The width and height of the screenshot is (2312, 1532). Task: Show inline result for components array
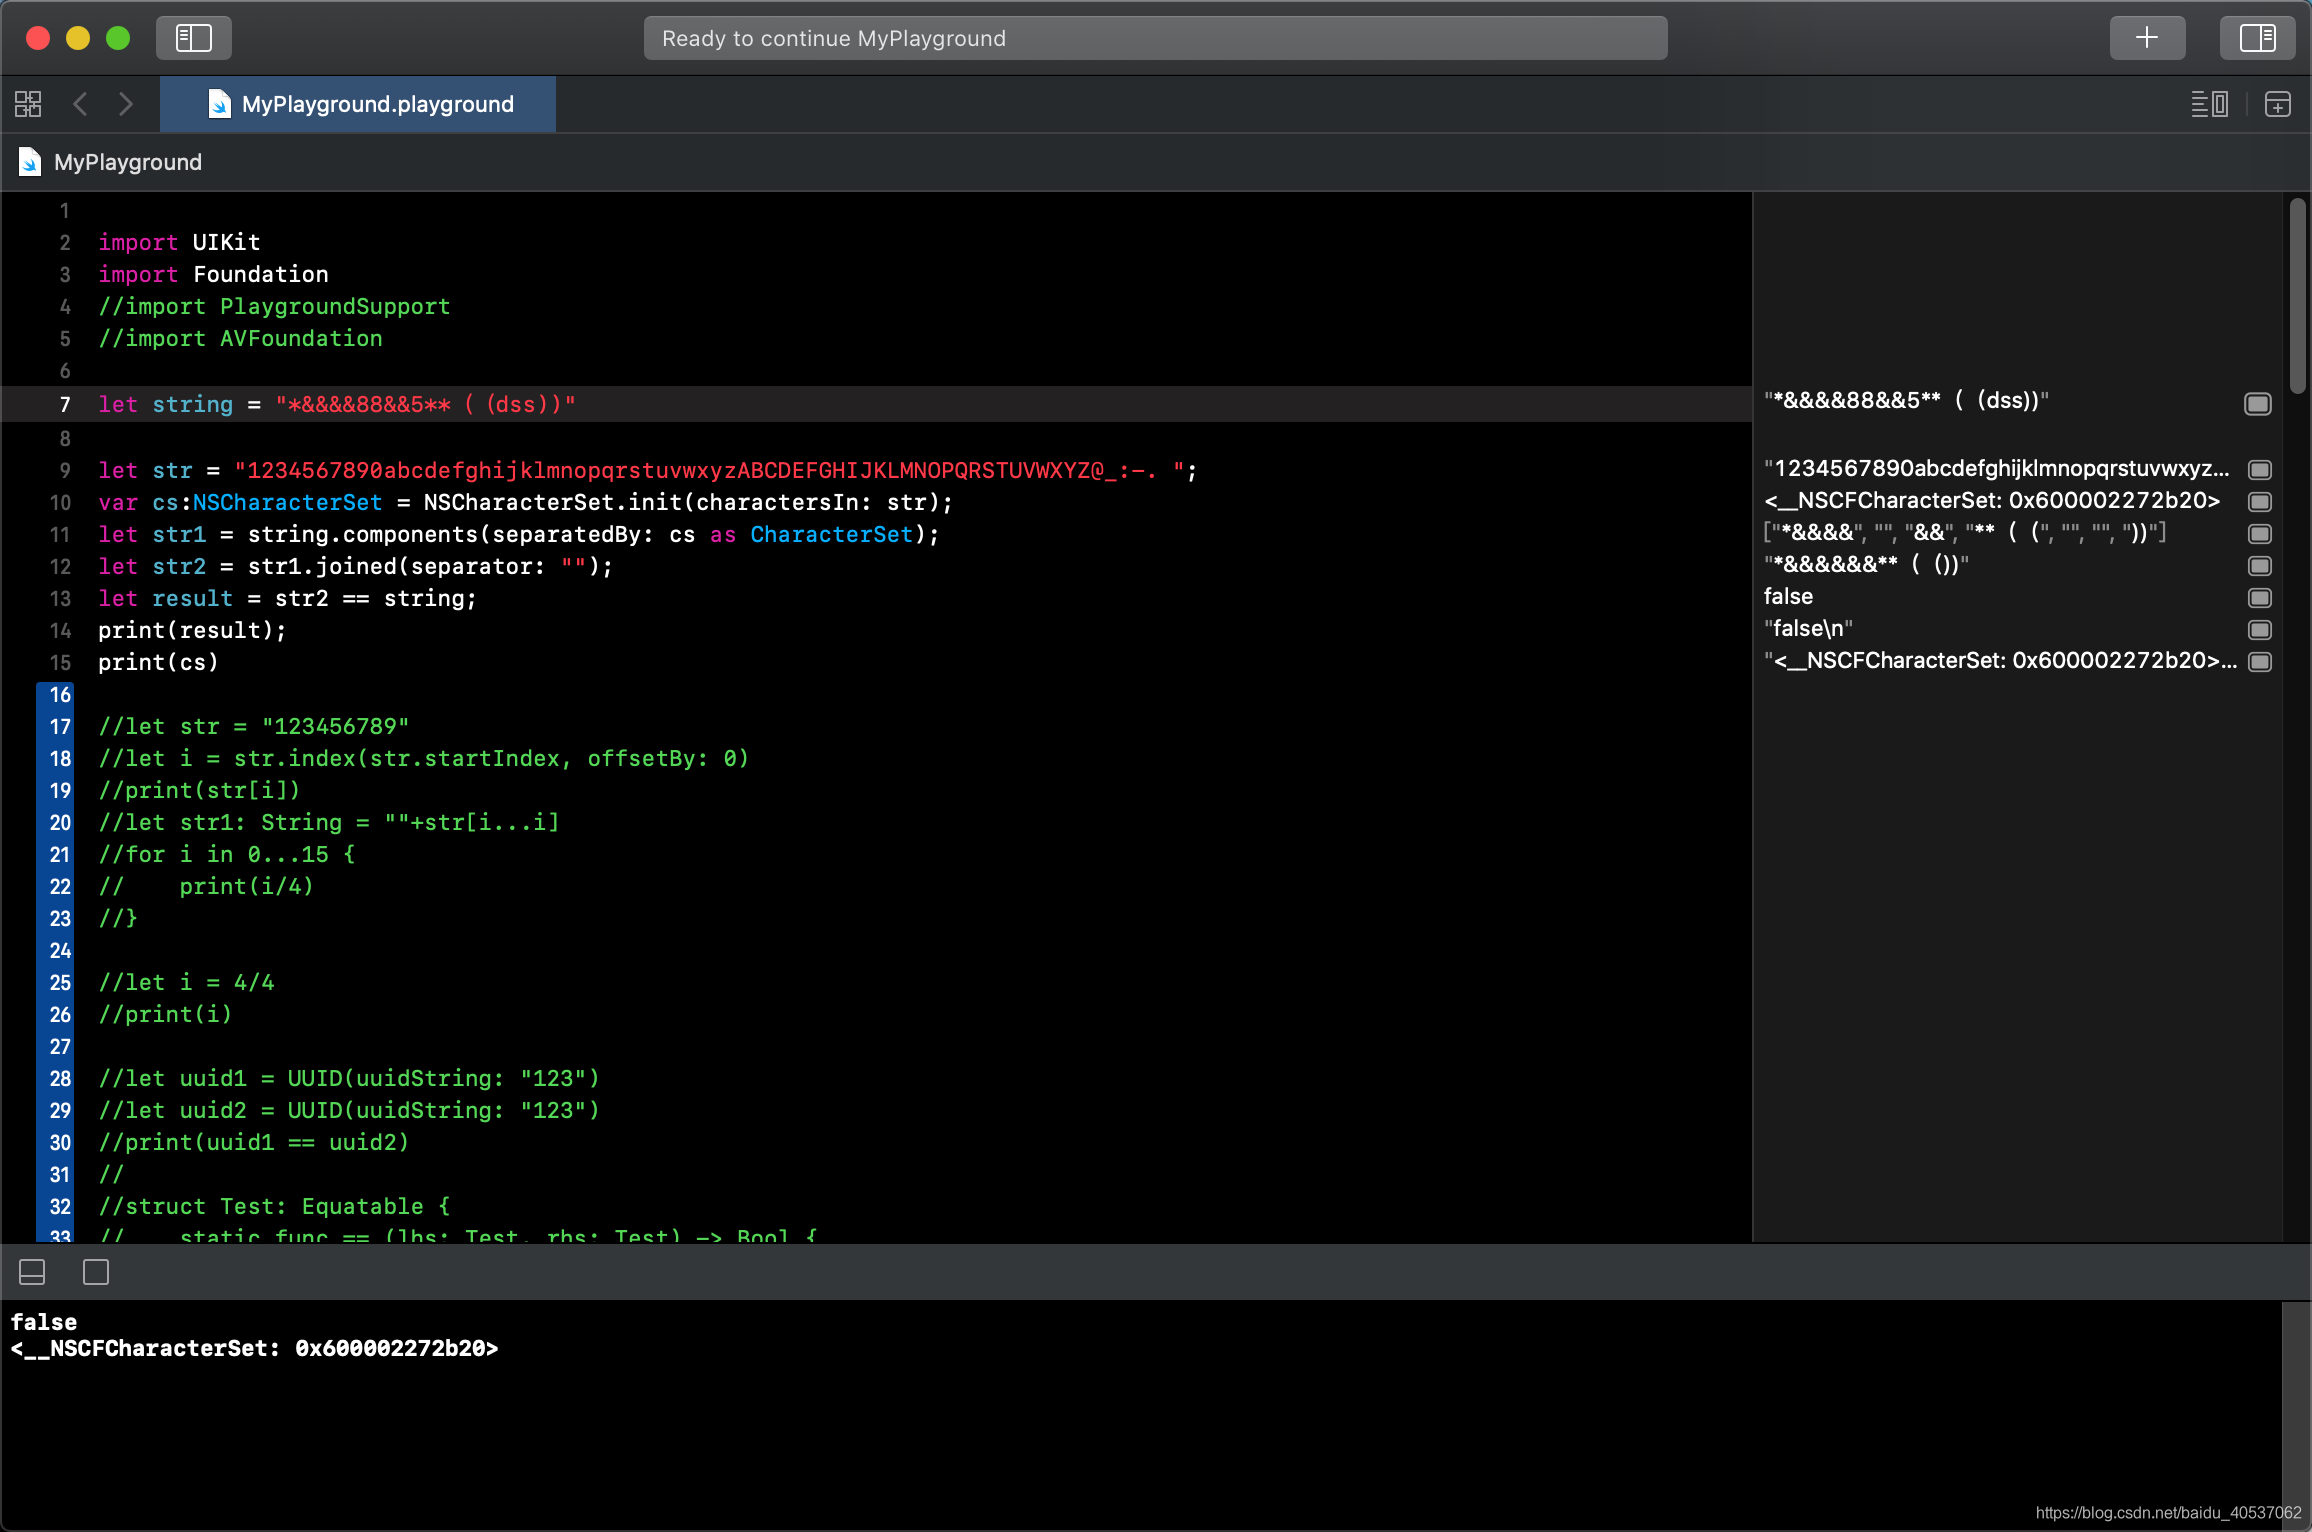coord(2260,533)
